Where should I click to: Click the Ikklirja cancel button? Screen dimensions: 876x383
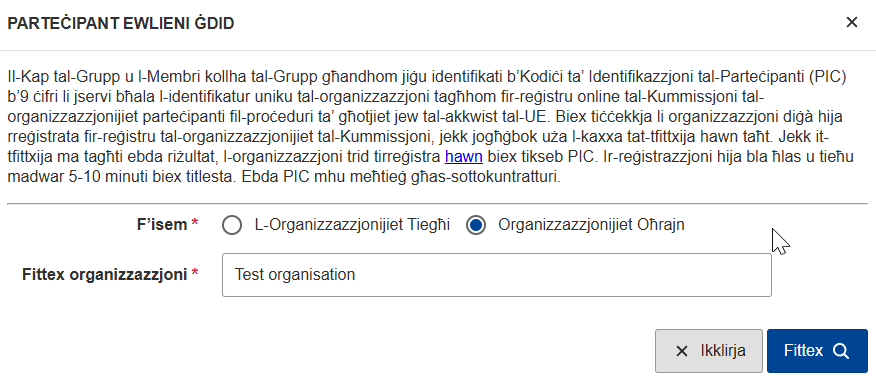[708, 351]
